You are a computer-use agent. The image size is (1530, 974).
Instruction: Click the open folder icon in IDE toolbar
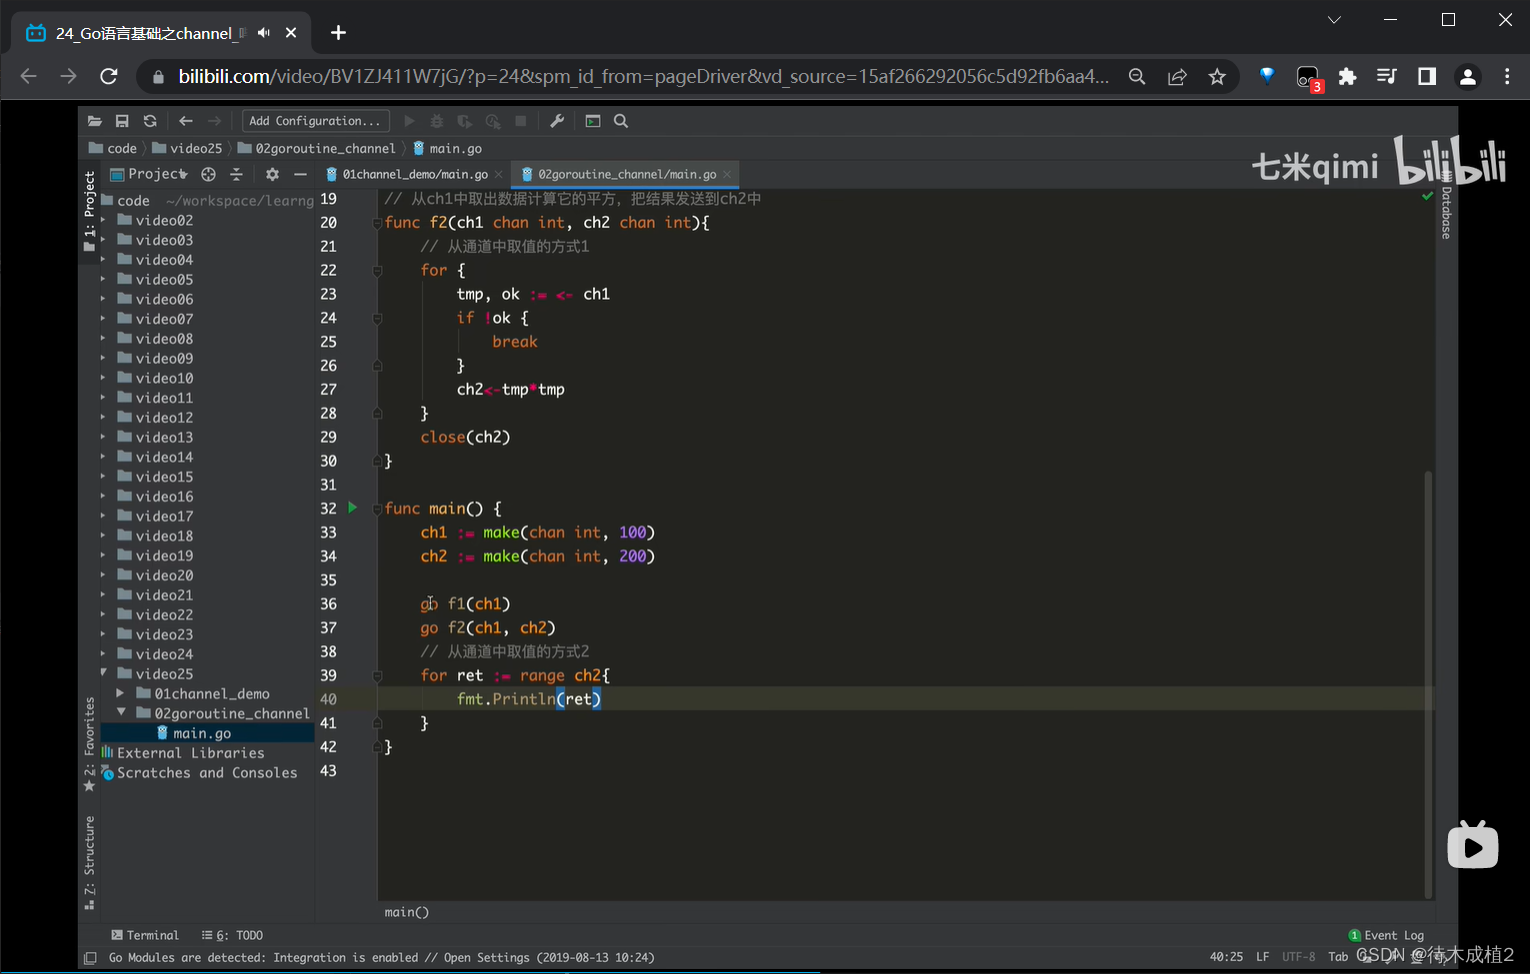tap(95, 121)
